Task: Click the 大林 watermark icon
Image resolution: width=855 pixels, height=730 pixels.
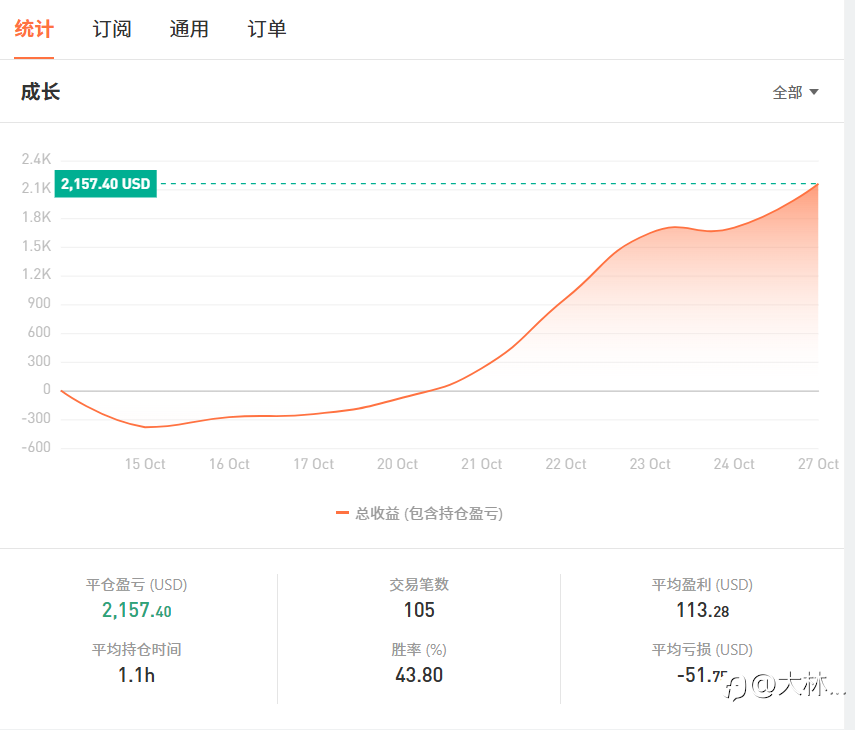Action: pos(737,687)
